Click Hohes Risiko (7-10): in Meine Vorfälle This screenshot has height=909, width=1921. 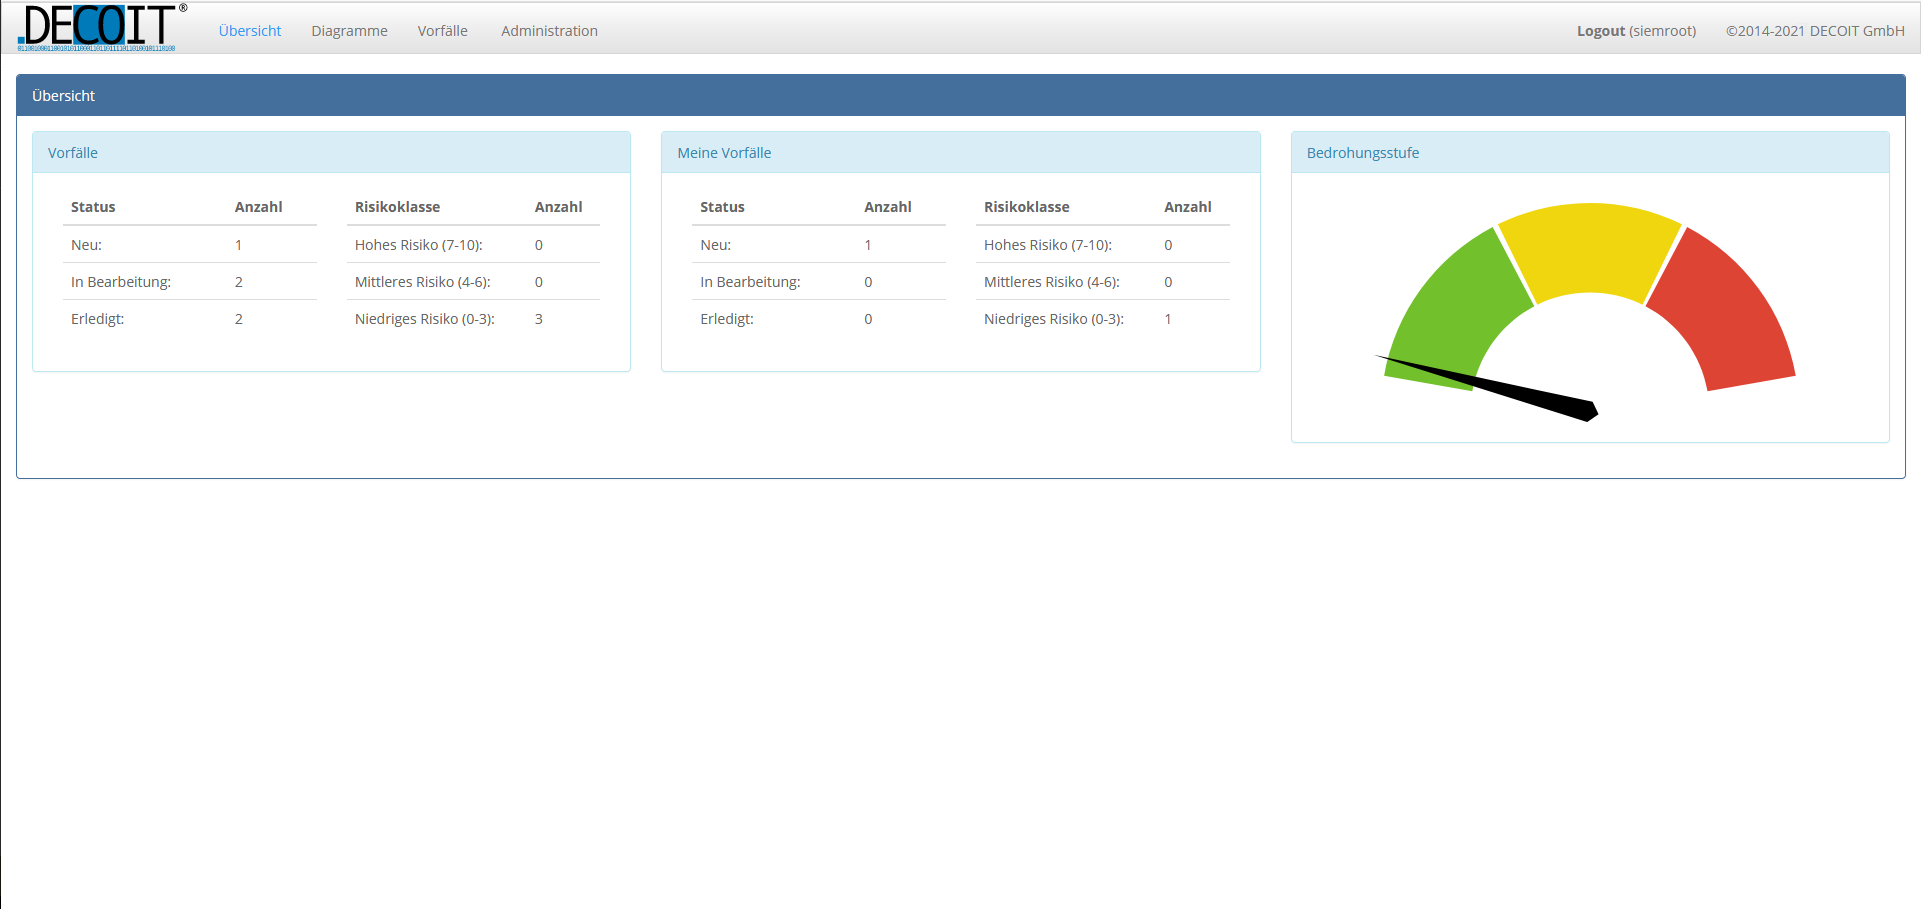[1048, 245]
